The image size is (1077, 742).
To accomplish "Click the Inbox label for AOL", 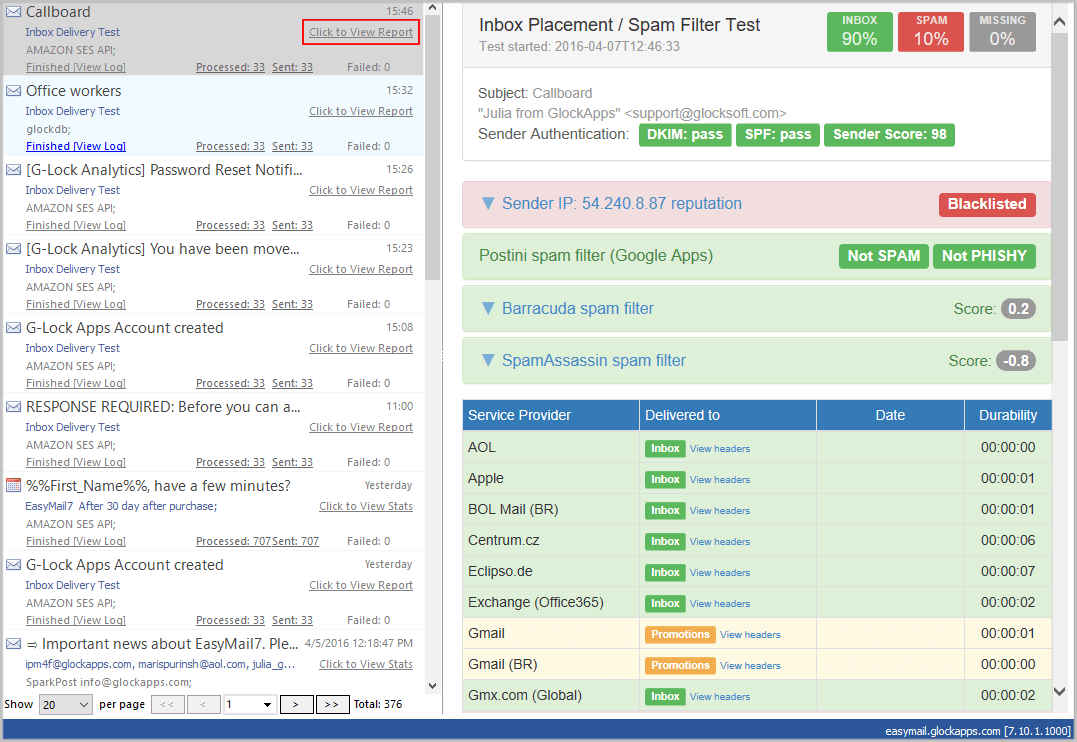I will pyautogui.click(x=665, y=449).
